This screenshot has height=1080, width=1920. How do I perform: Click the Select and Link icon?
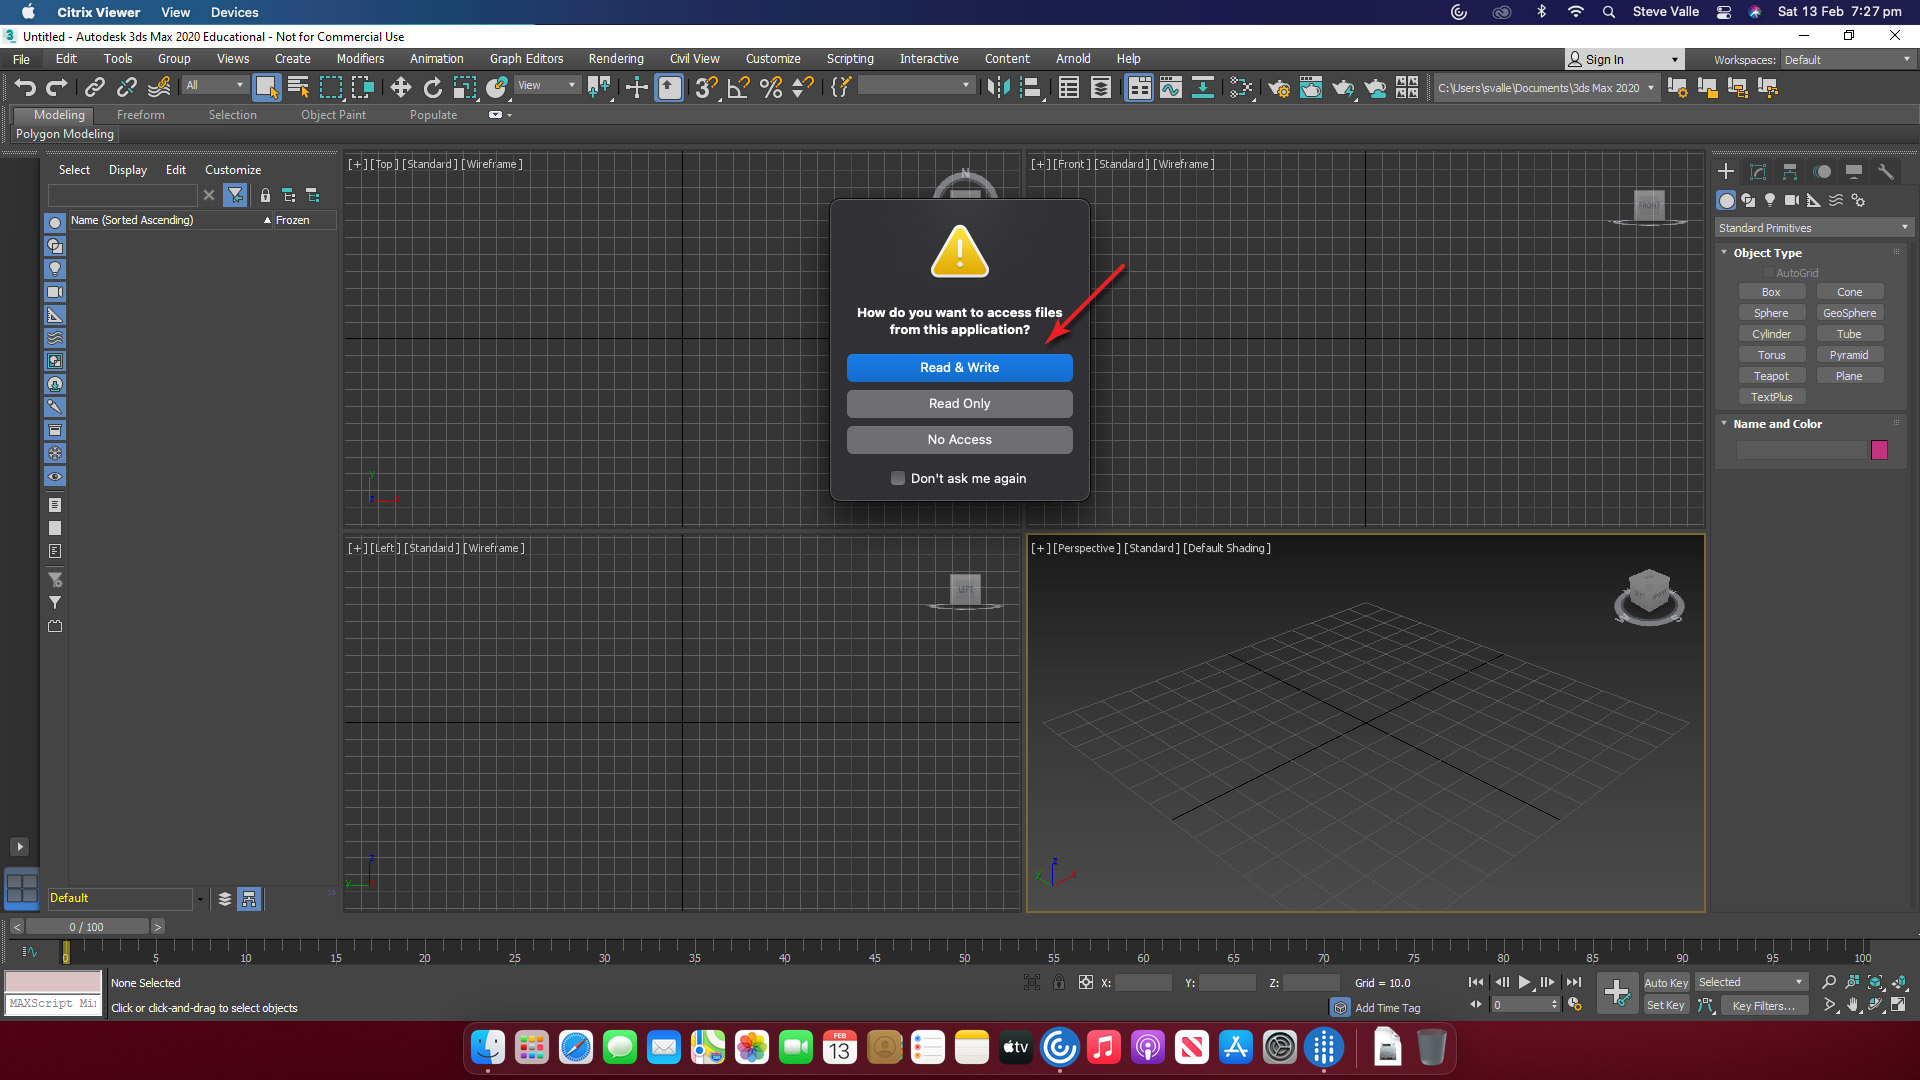tap(94, 88)
